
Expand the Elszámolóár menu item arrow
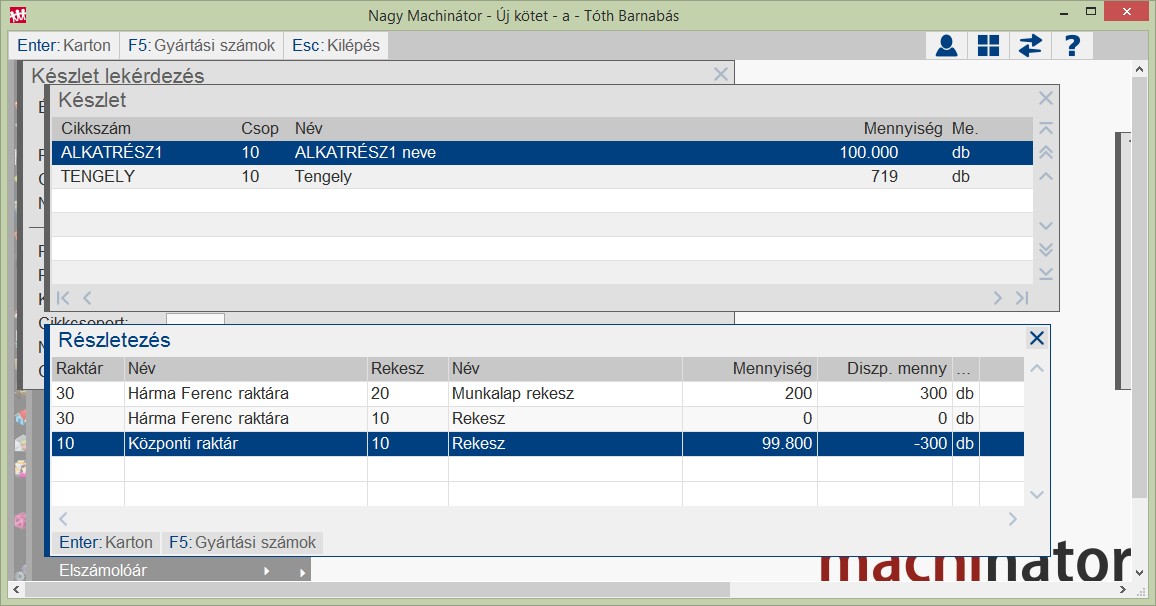click(x=266, y=571)
